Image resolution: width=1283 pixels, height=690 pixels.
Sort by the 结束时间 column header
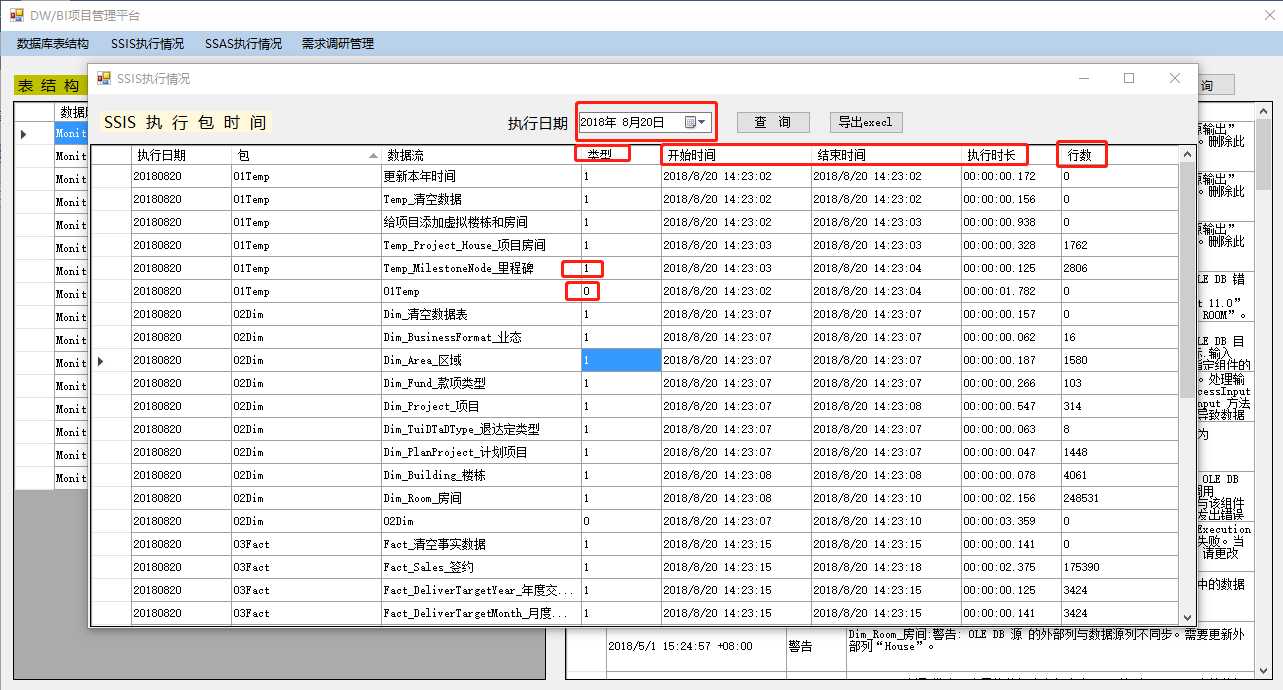886,155
